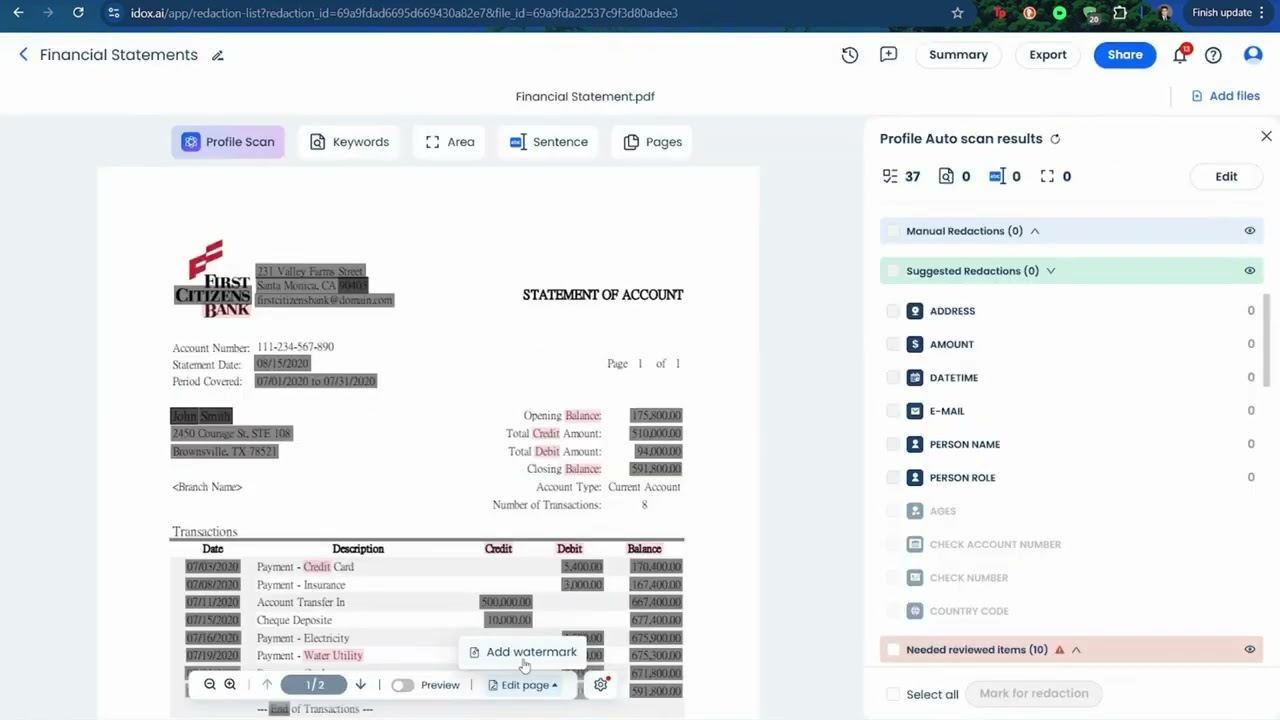Click the keyword count icon in results header
Image resolution: width=1280 pixels, height=720 pixels.
(946, 176)
